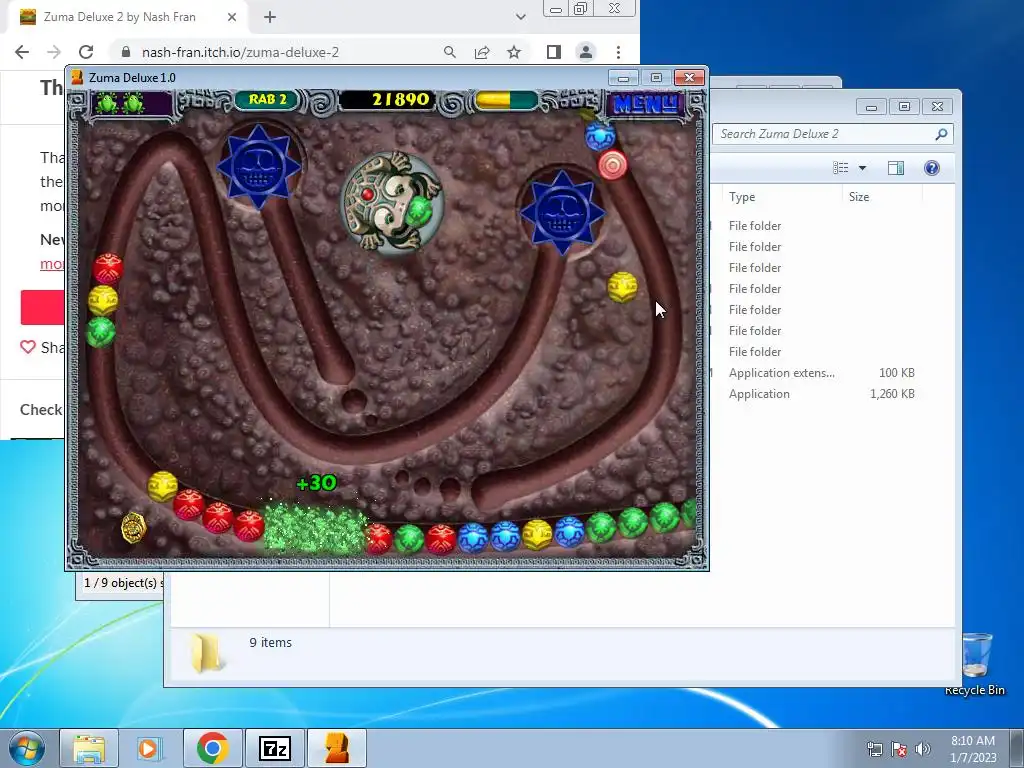Open the Chrome profile menu
The width and height of the screenshot is (1024, 768).
pyautogui.click(x=586, y=52)
